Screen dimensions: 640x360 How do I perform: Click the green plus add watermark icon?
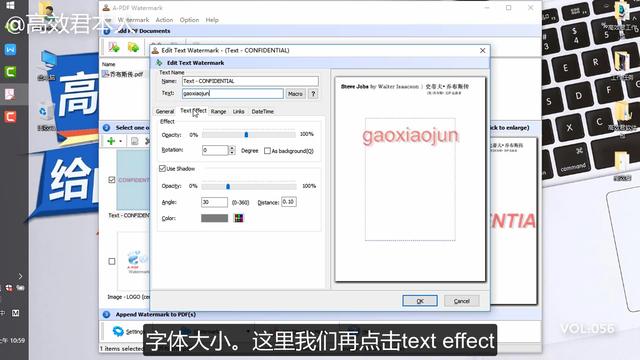111,141
